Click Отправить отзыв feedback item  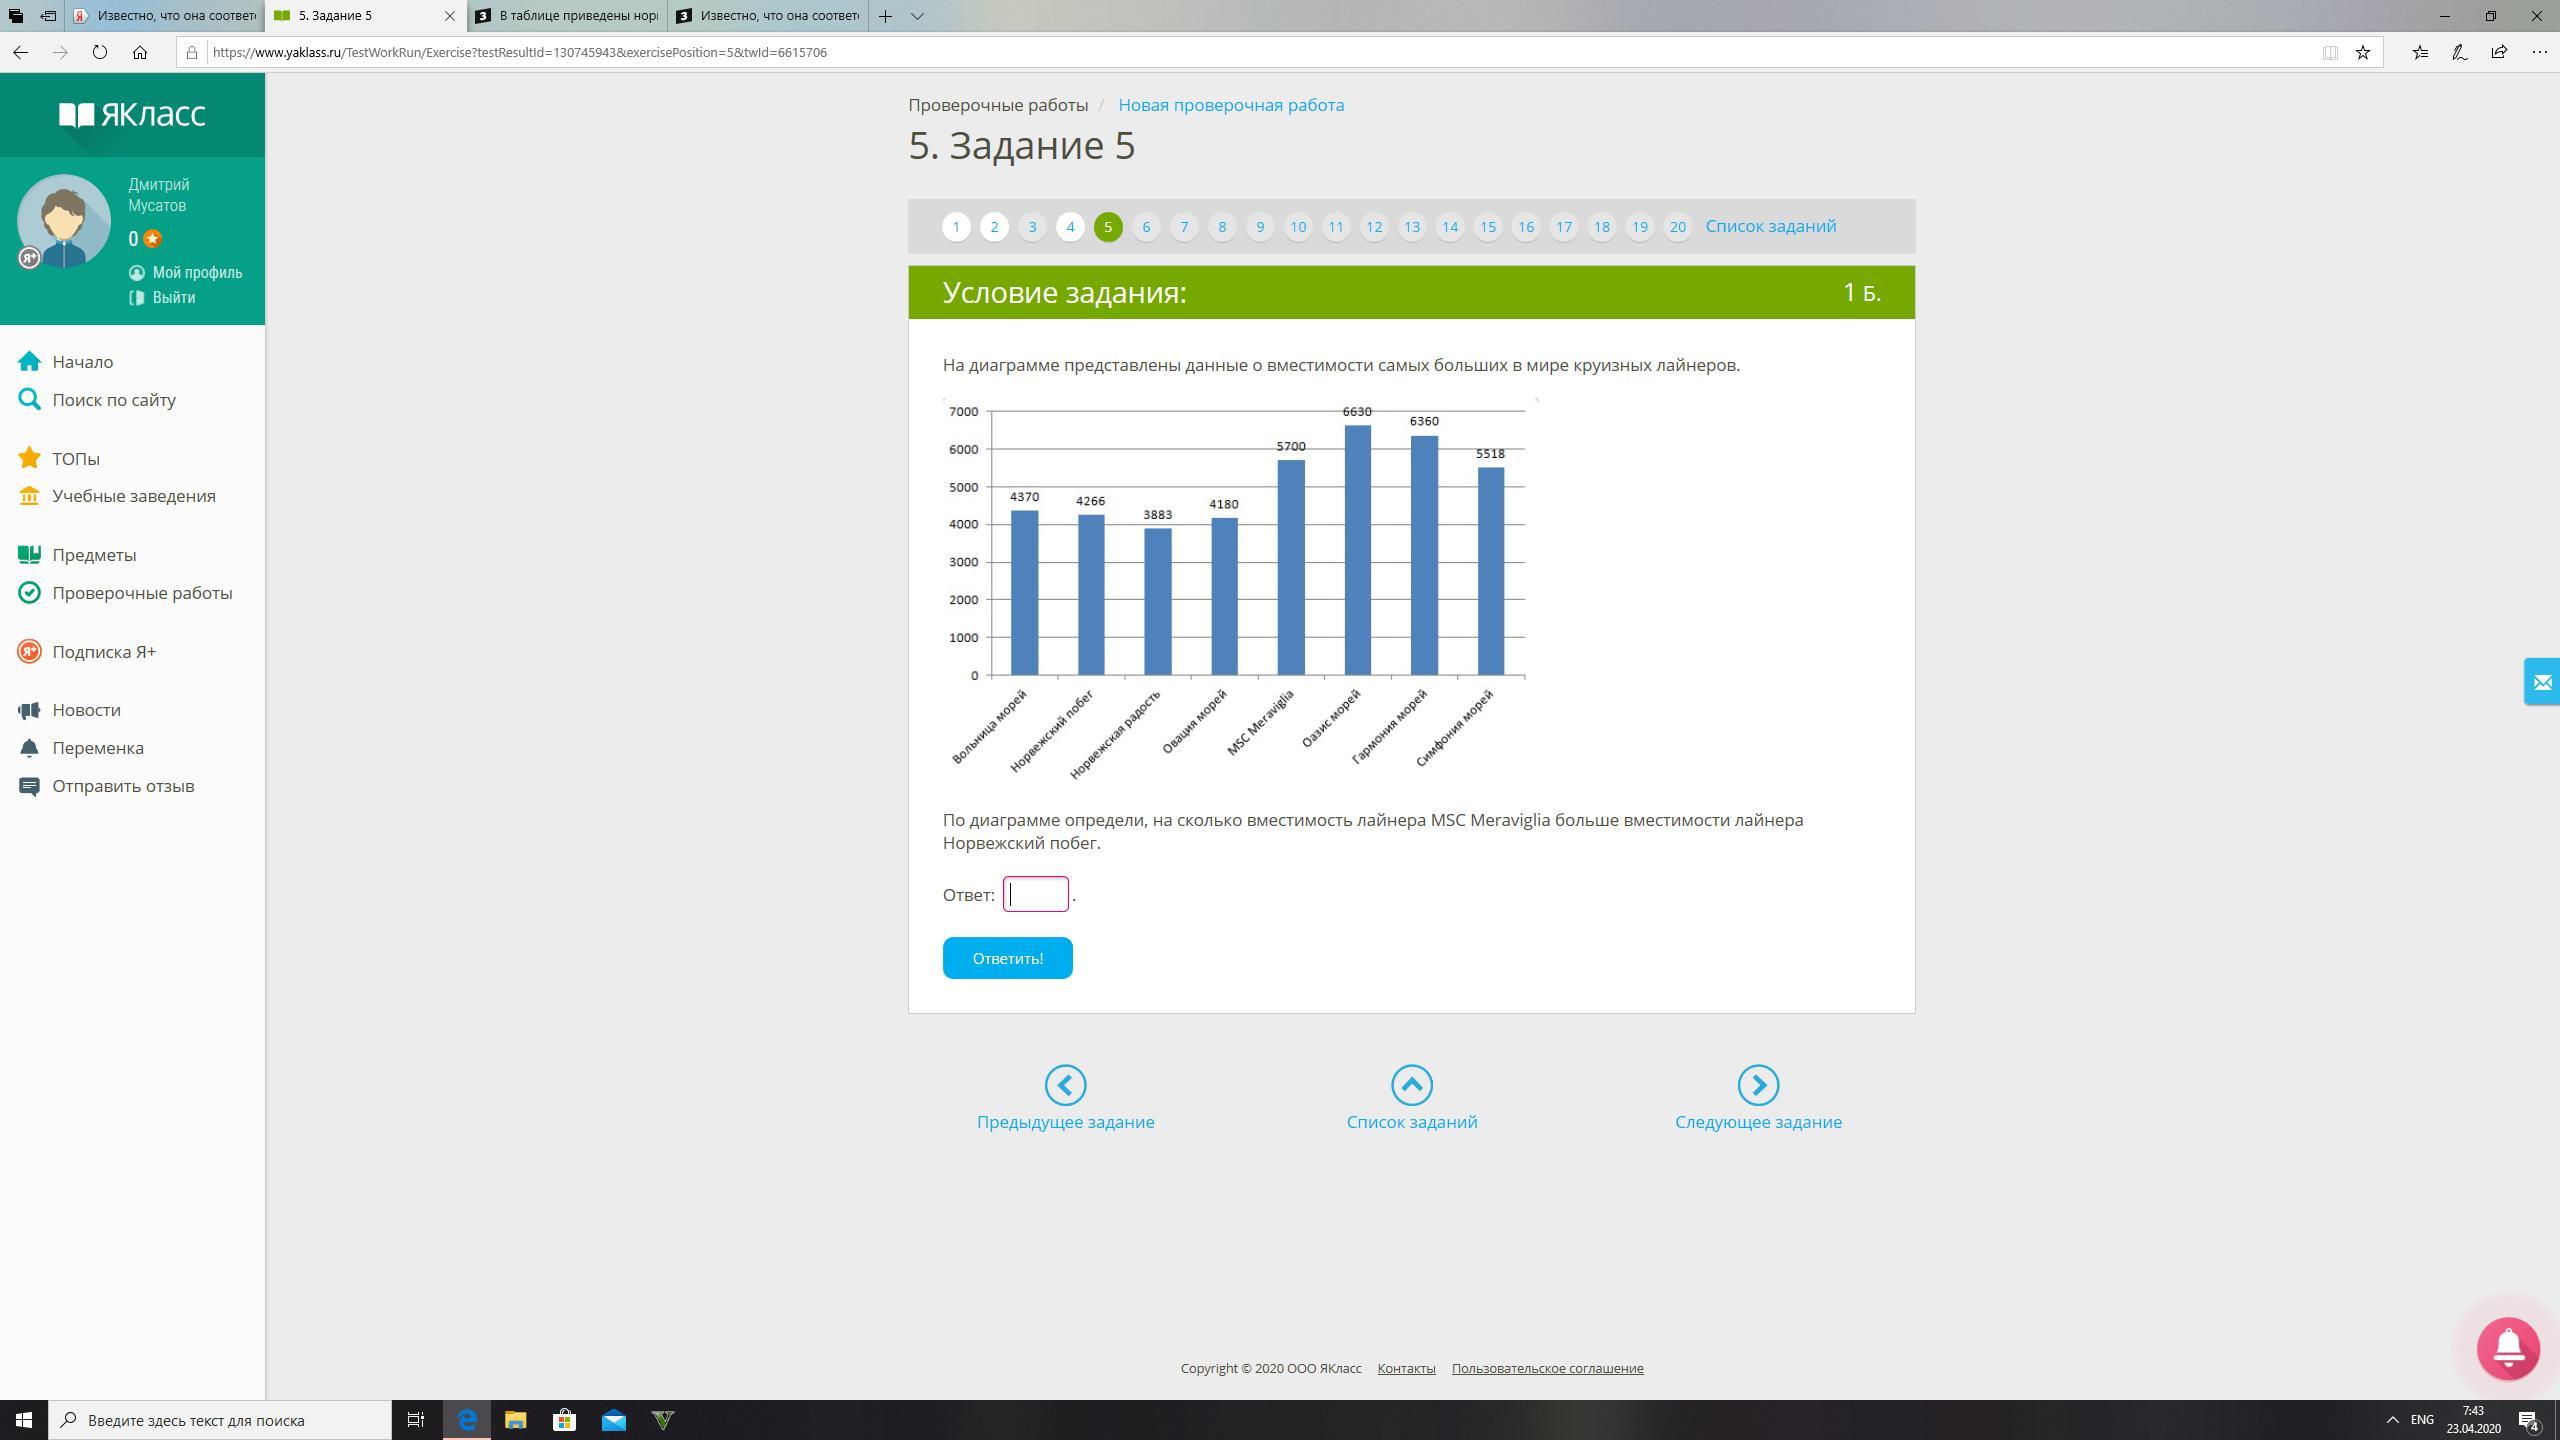123,786
